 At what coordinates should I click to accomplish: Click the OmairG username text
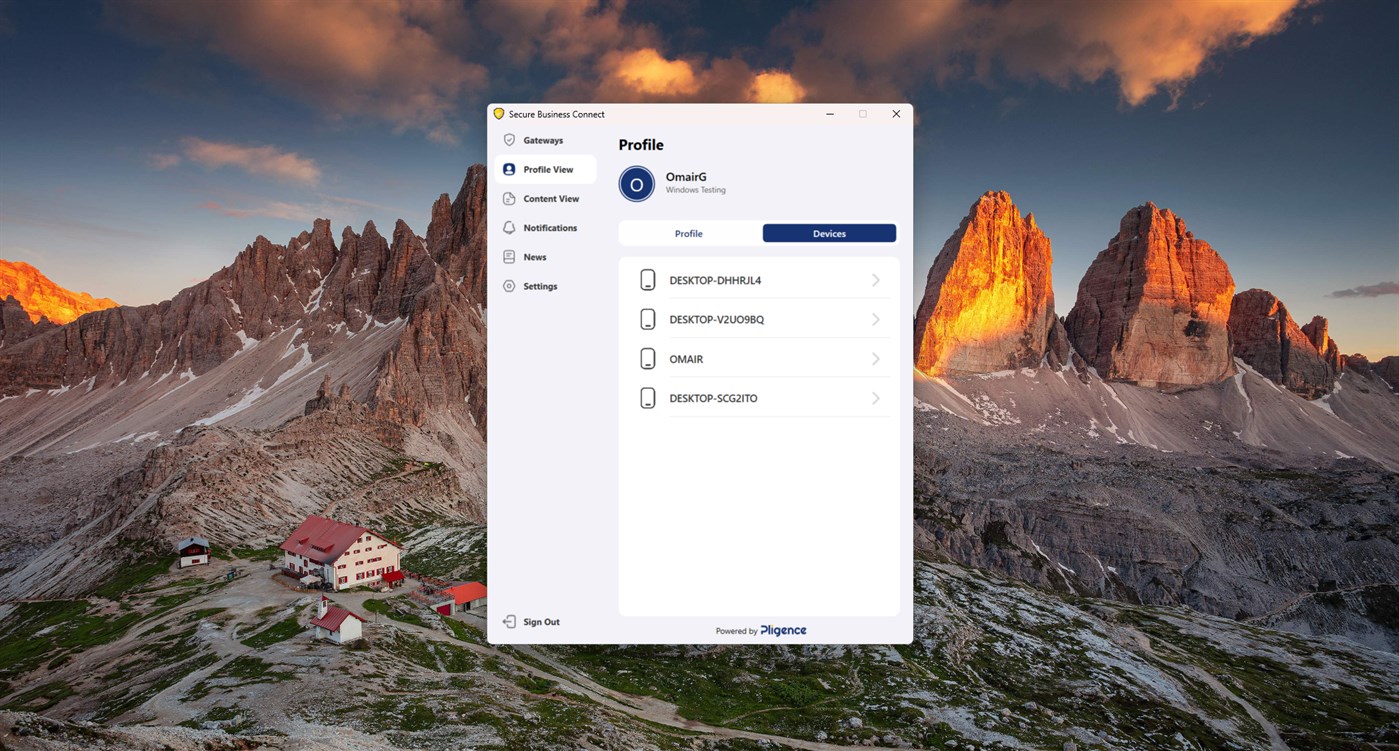tap(686, 177)
